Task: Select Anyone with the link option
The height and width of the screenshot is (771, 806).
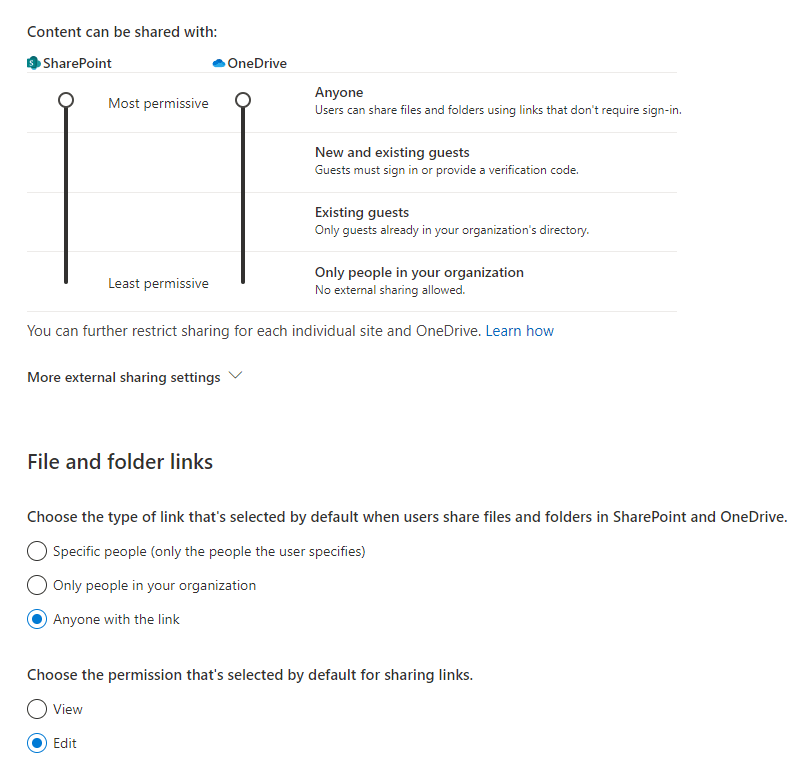Action: [x=36, y=619]
